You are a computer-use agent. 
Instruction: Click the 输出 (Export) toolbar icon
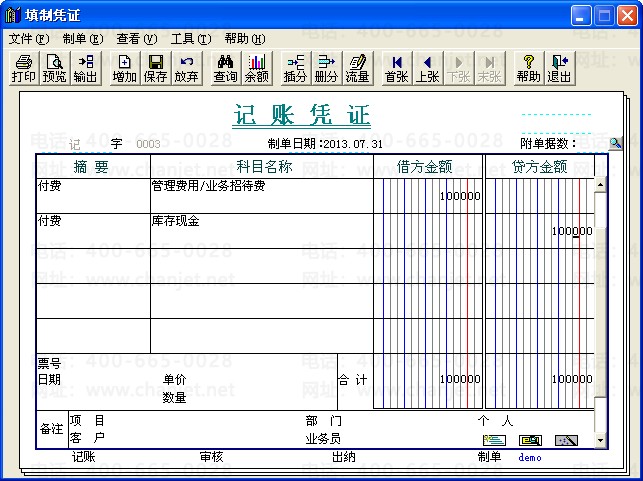point(86,68)
